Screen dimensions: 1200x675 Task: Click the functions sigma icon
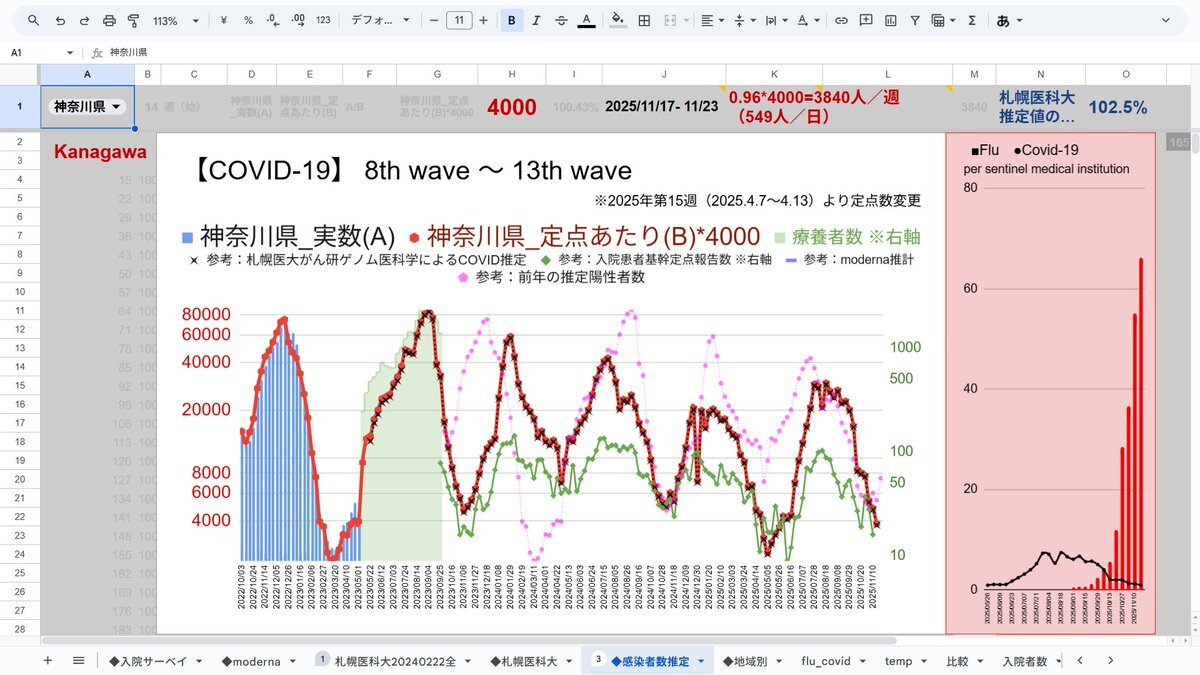pyautogui.click(x=971, y=20)
